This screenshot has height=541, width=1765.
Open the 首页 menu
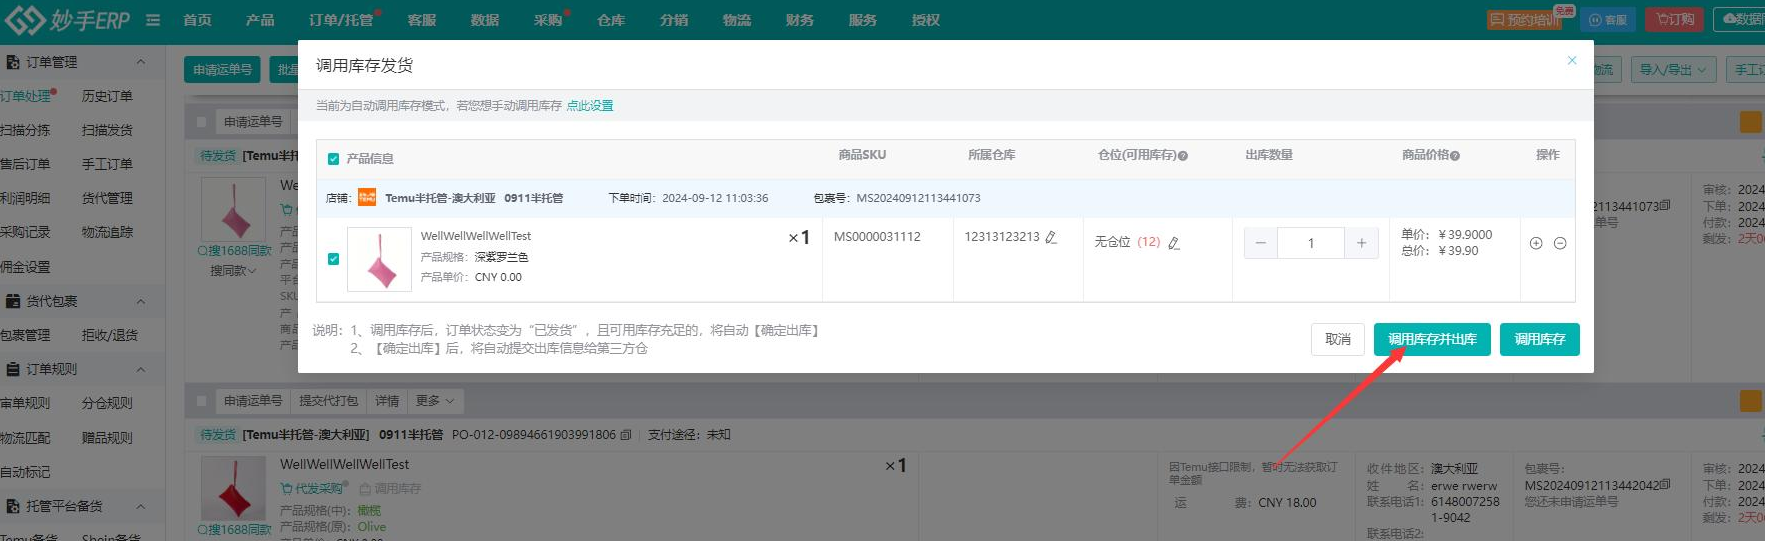[197, 20]
